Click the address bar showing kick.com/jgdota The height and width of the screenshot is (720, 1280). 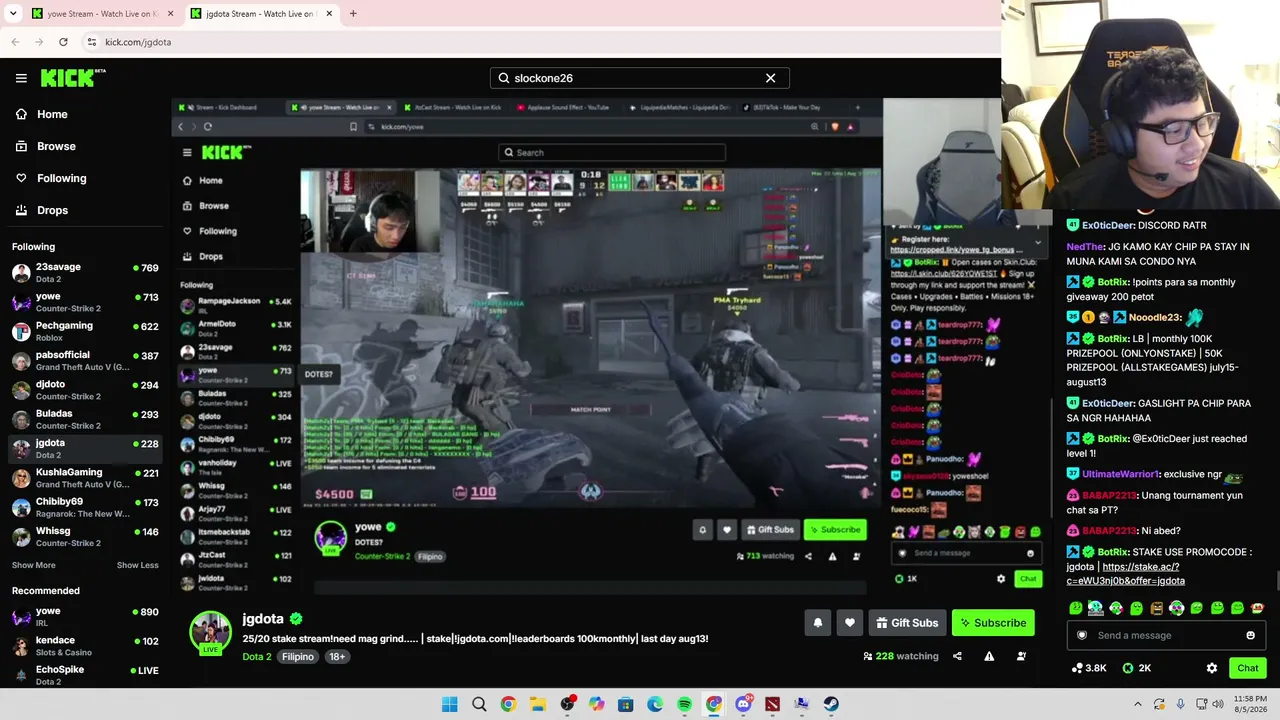[540, 42]
